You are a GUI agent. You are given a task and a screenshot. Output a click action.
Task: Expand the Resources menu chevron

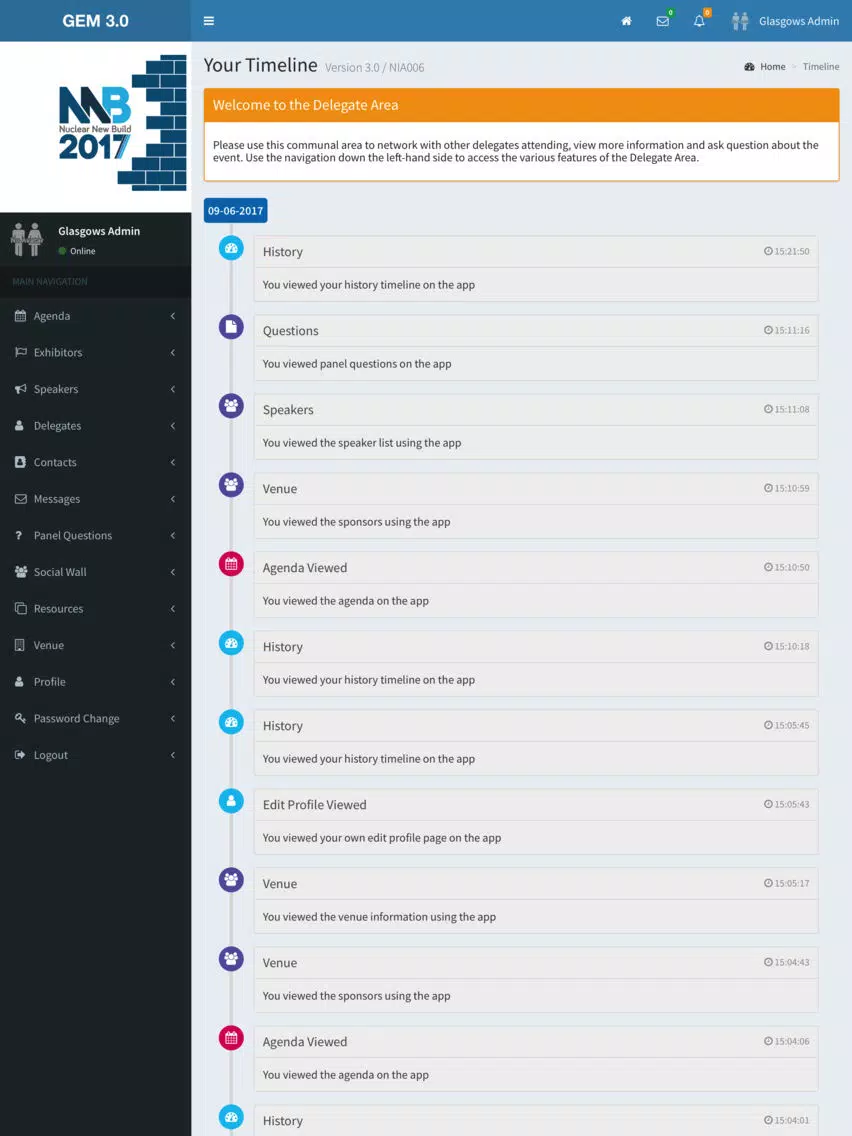pos(172,609)
